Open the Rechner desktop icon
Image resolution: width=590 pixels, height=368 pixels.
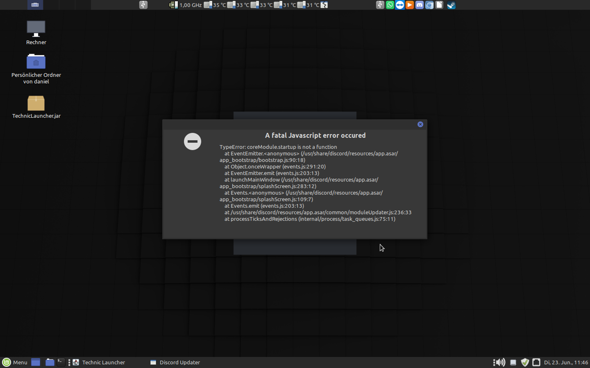[x=36, y=33]
